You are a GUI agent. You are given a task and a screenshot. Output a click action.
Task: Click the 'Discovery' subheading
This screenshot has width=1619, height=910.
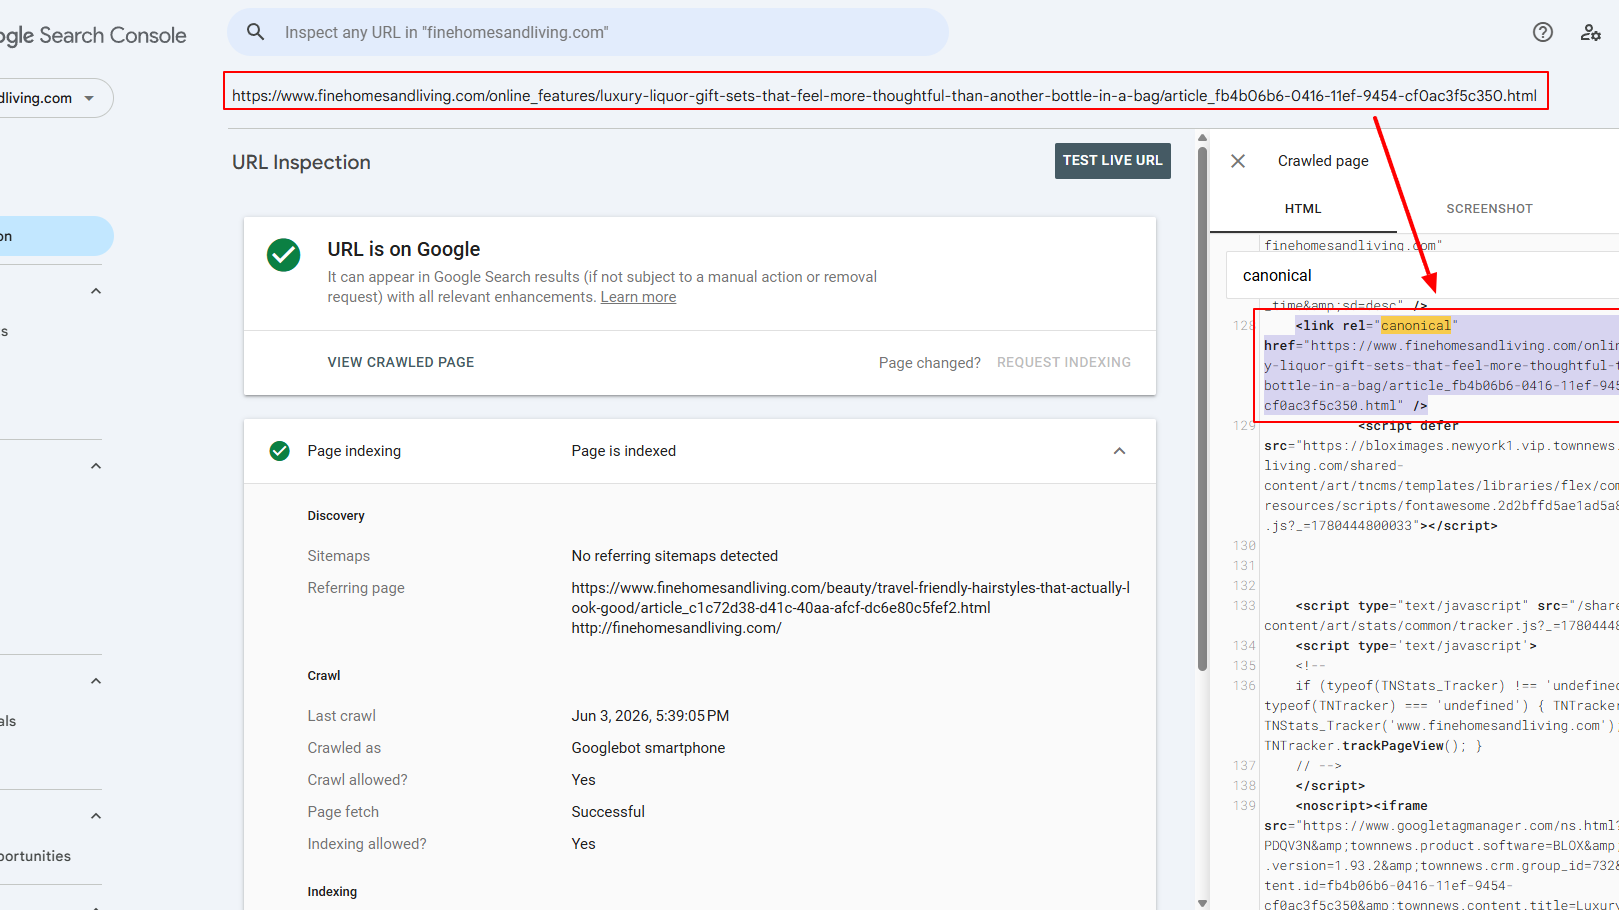(x=336, y=516)
